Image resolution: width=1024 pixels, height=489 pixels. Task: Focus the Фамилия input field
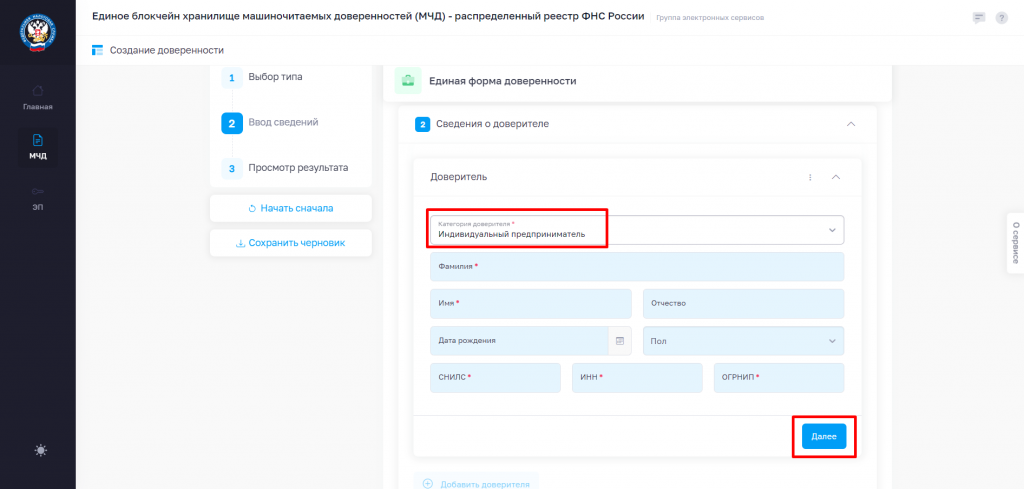(x=637, y=267)
